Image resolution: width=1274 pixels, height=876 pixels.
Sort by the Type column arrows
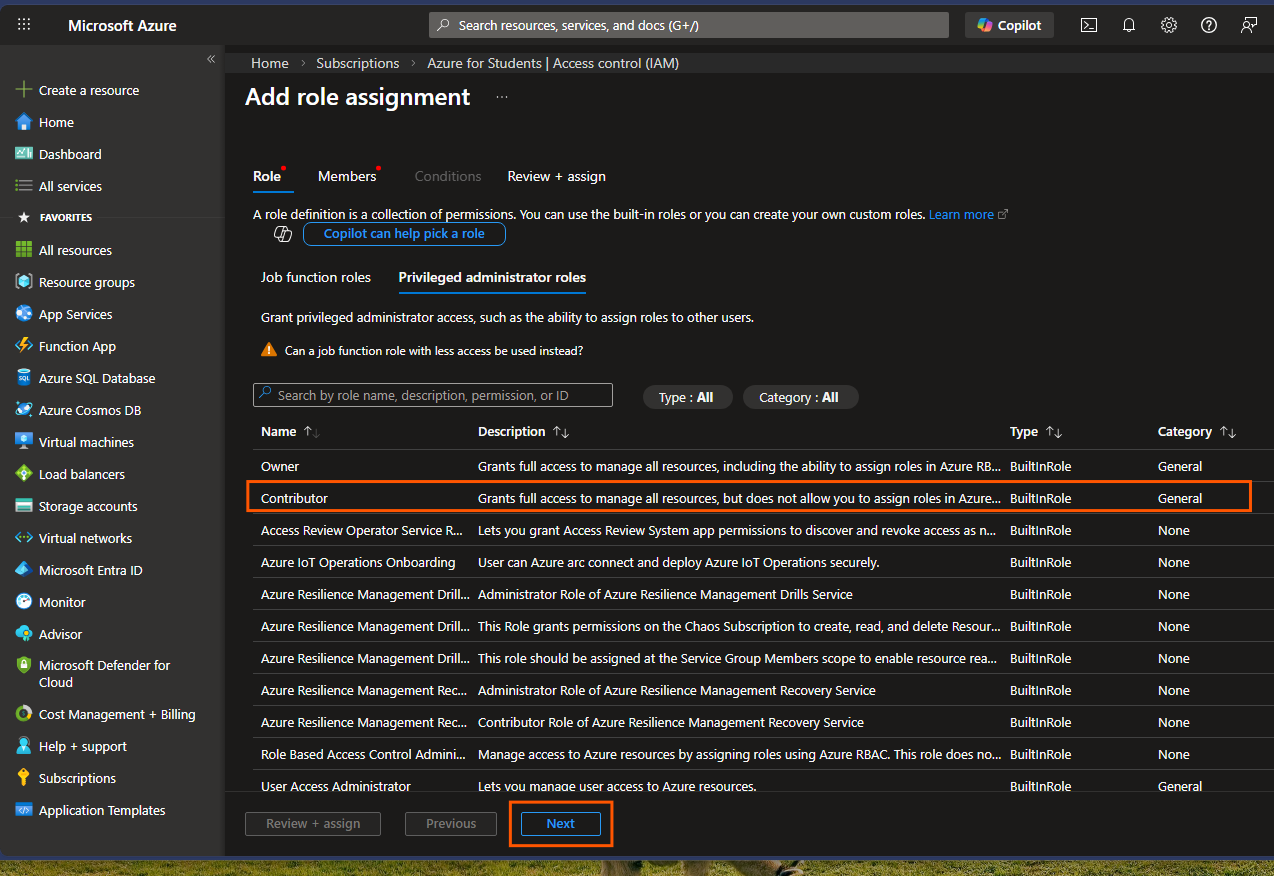point(1054,432)
